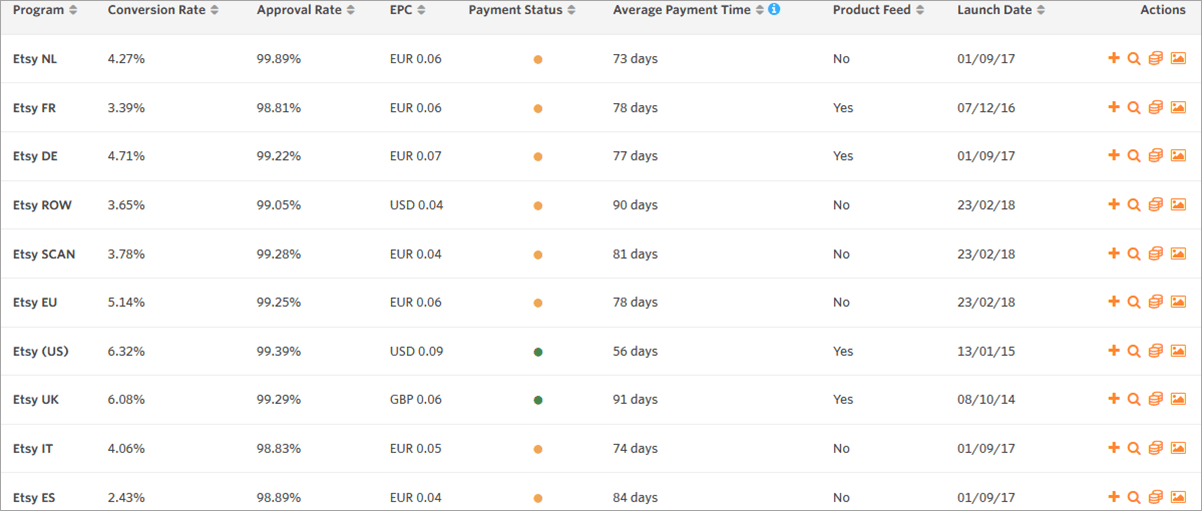The image size is (1202, 511).
Task: Open the coins icon for Etsy DE
Action: (x=1156, y=156)
